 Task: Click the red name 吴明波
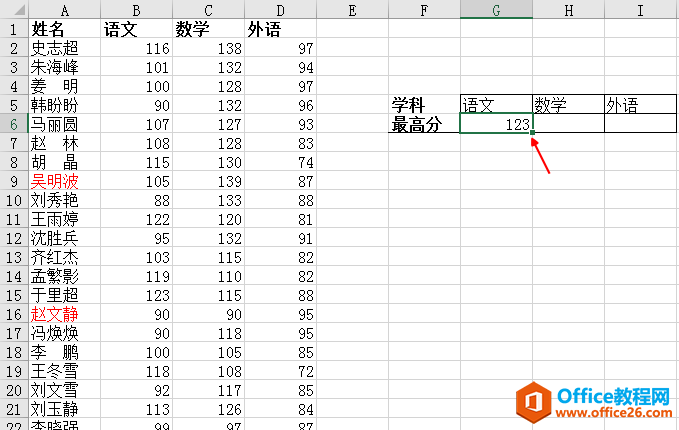pos(54,181)
